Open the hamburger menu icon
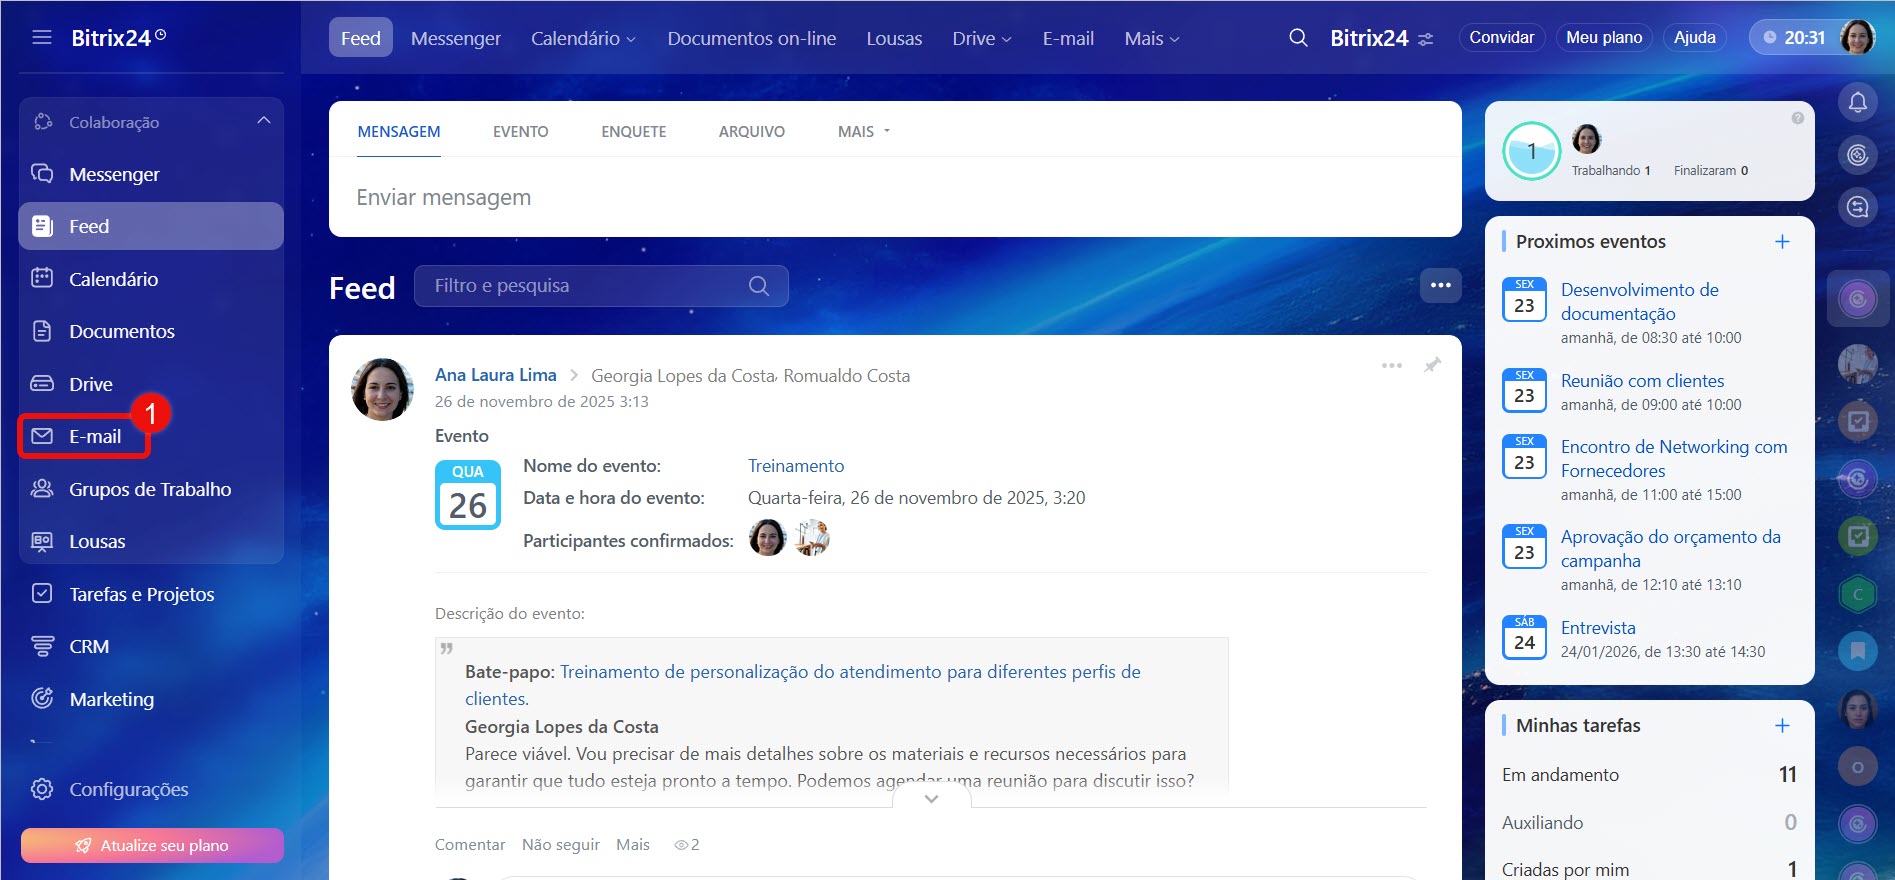1895x880 pixels. [42, 38]
